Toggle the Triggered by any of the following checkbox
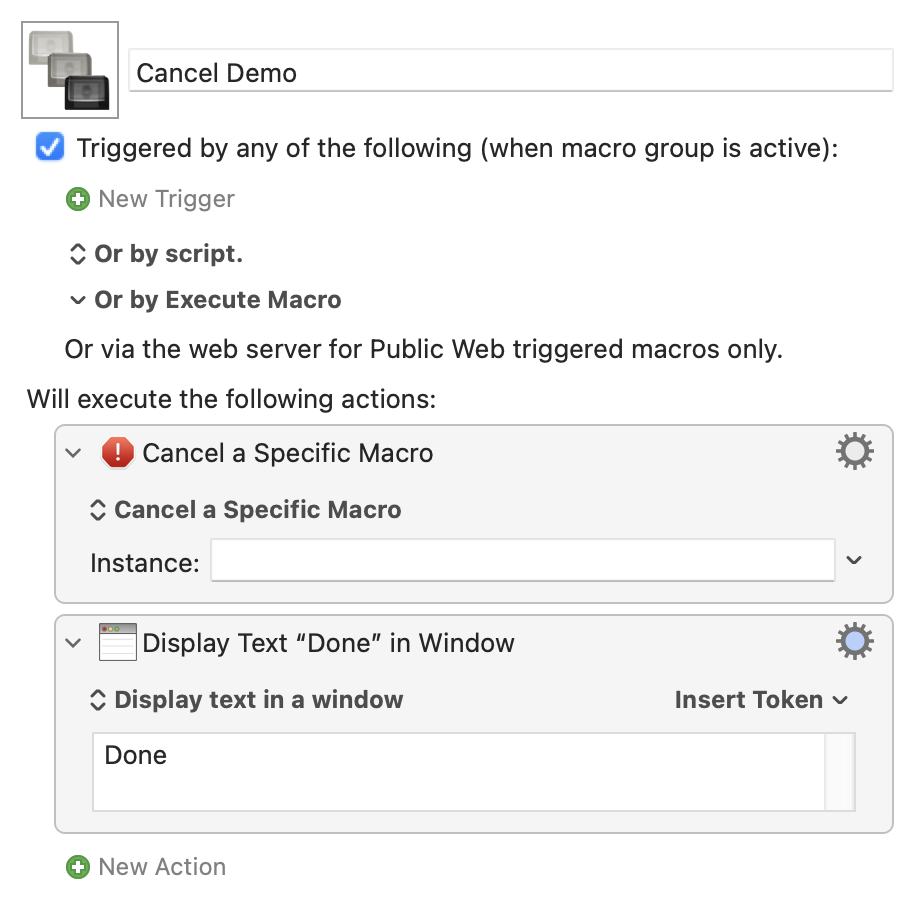This screenshot has width=914, height=900. [50, 146]
